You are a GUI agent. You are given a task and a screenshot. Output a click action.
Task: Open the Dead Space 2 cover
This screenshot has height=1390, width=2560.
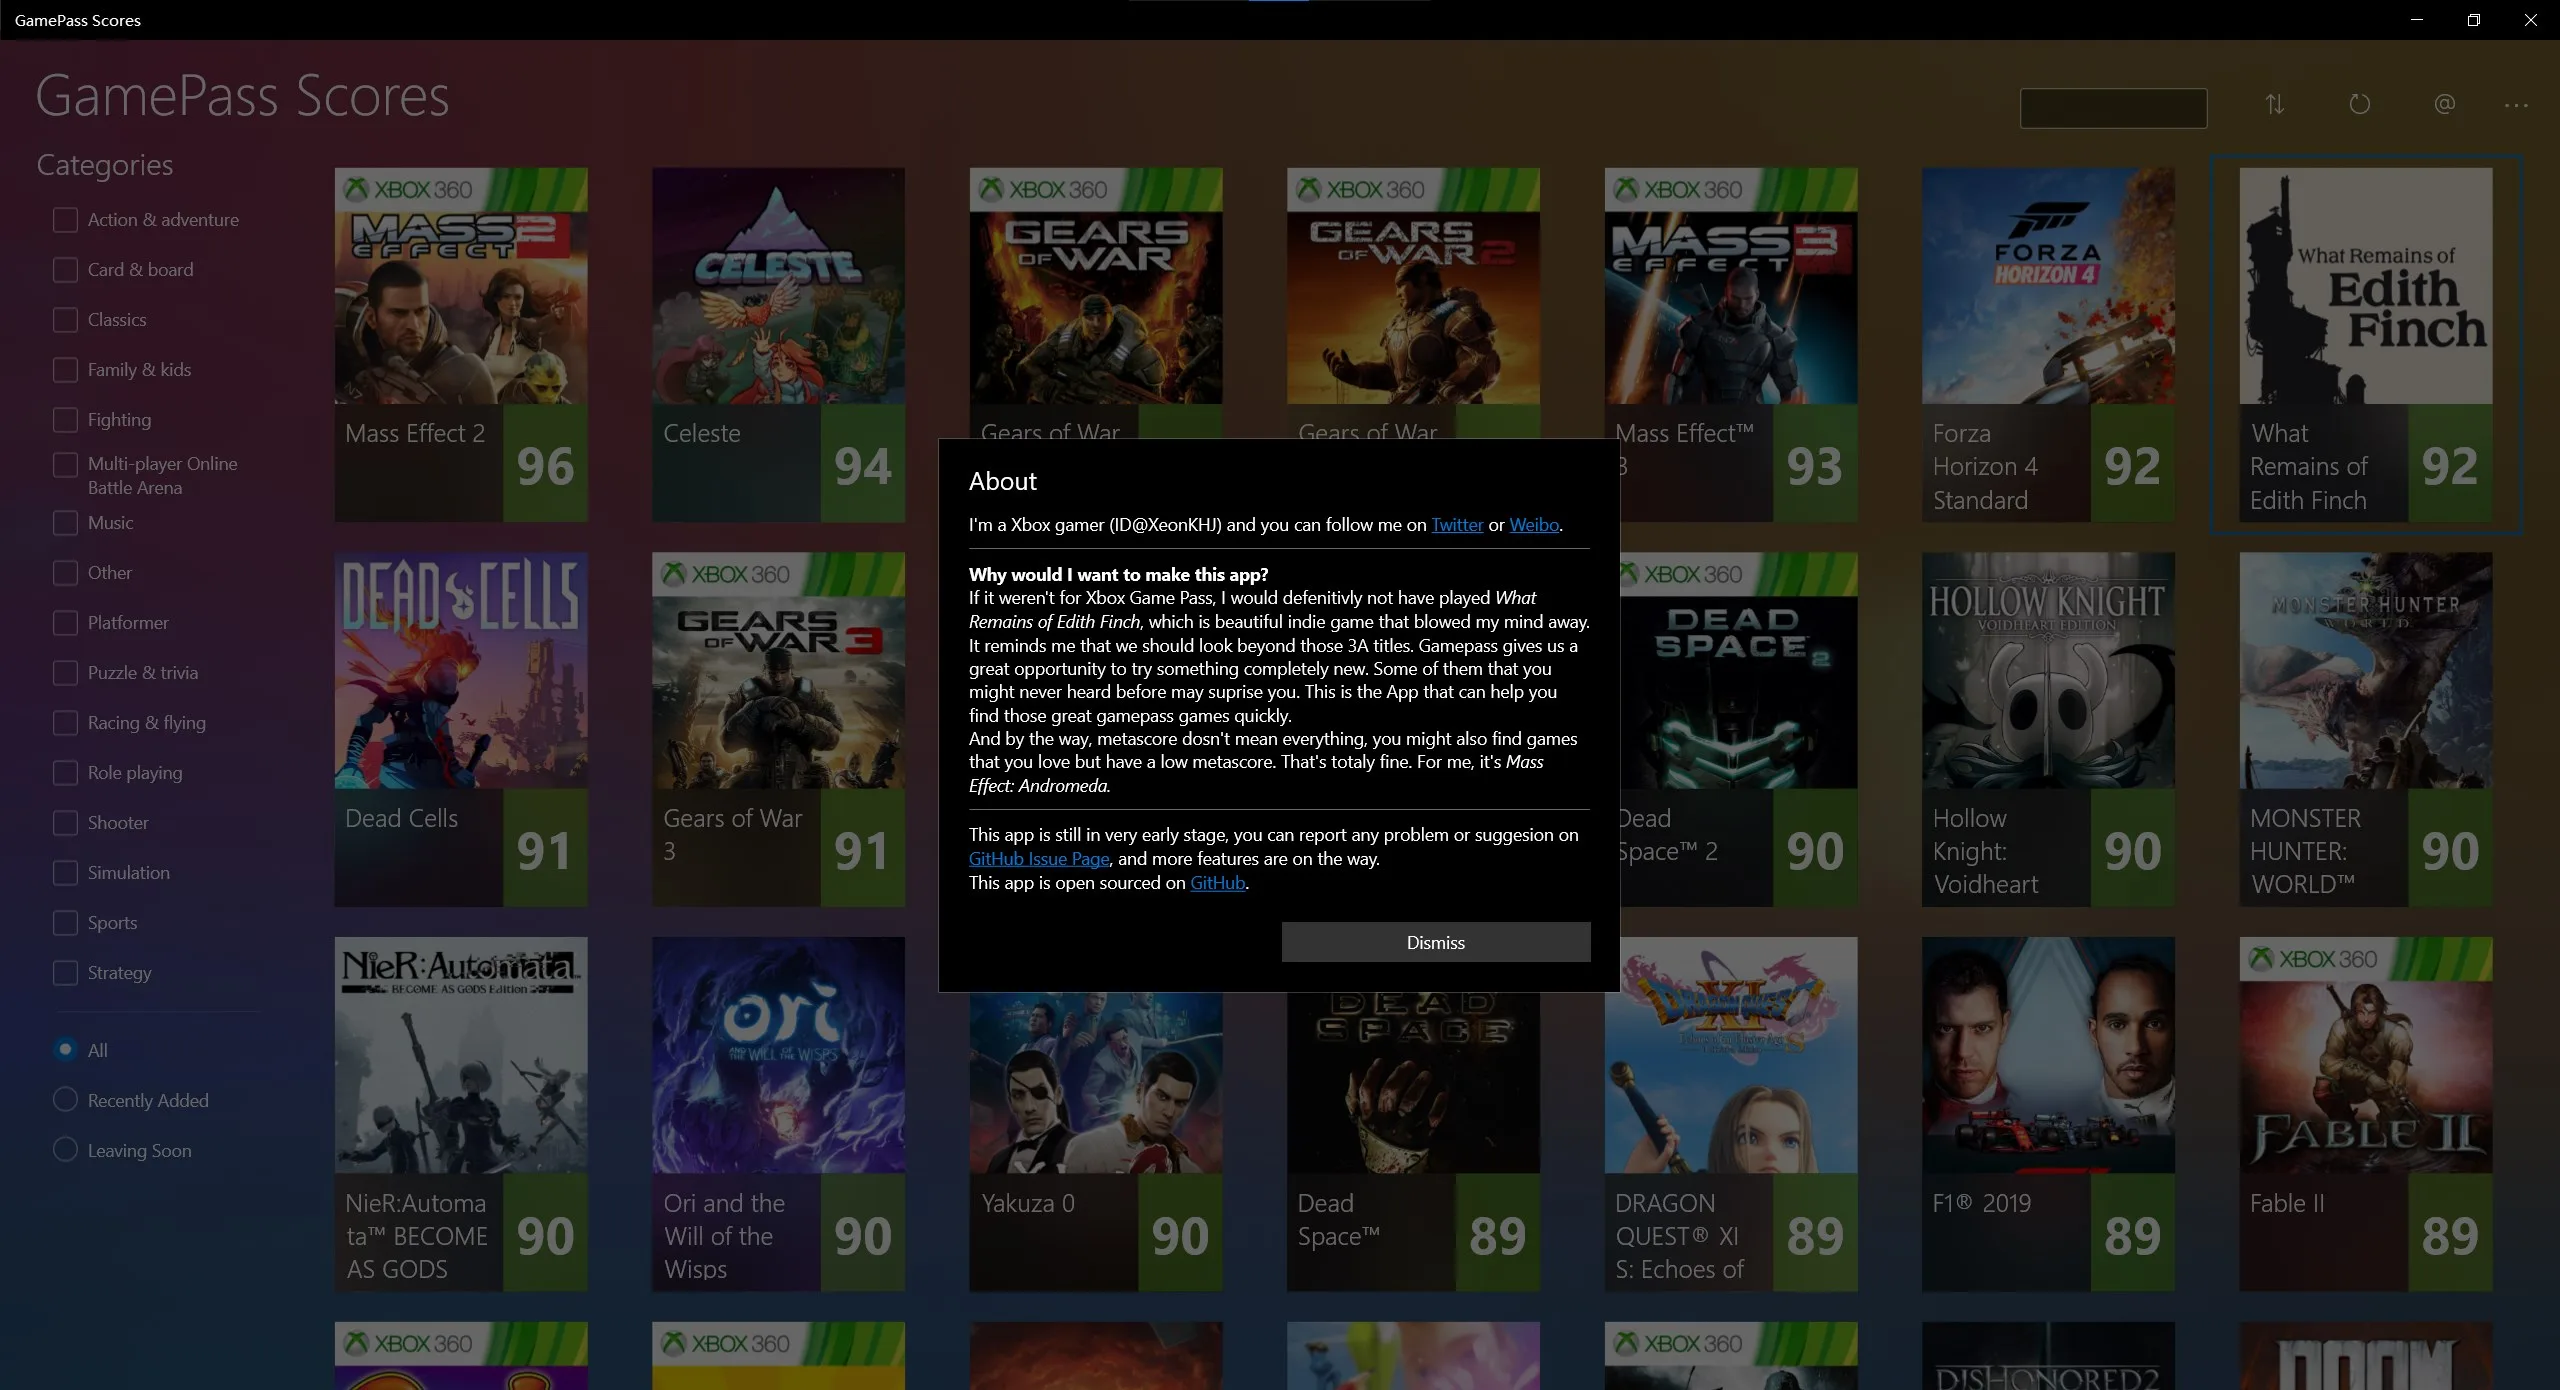pos(1738,671)
